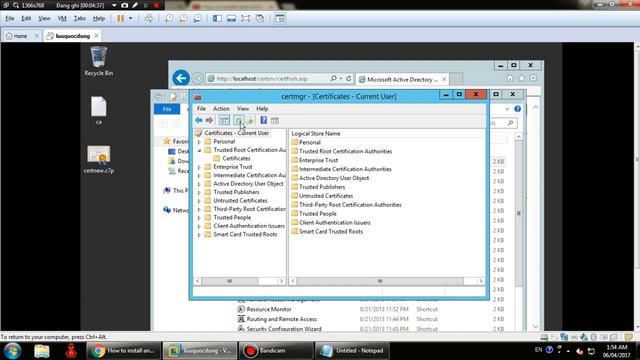Viewport: 640px width, 360px height.
Task: Click the Back arrow in certmgr toolbar
Action: [199, 120]
